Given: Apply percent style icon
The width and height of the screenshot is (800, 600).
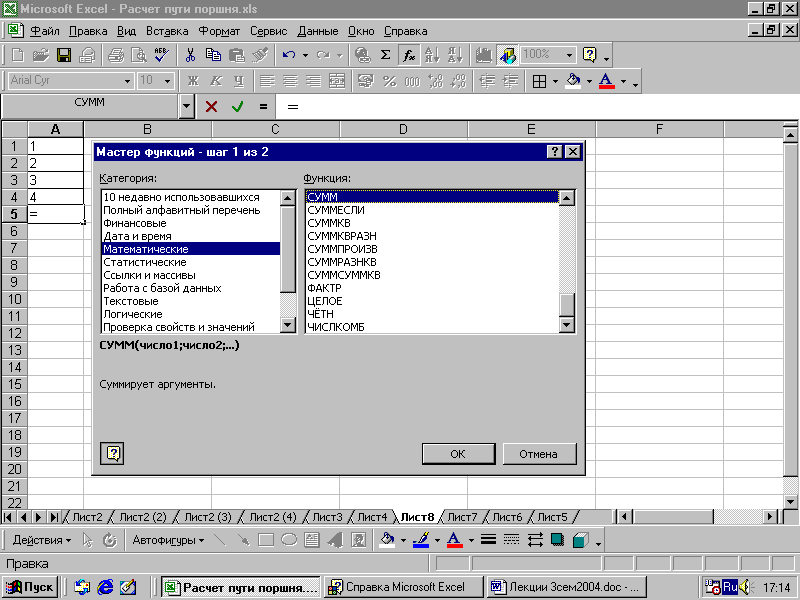Looking at the screenshot, I should [x=389, y=81].
